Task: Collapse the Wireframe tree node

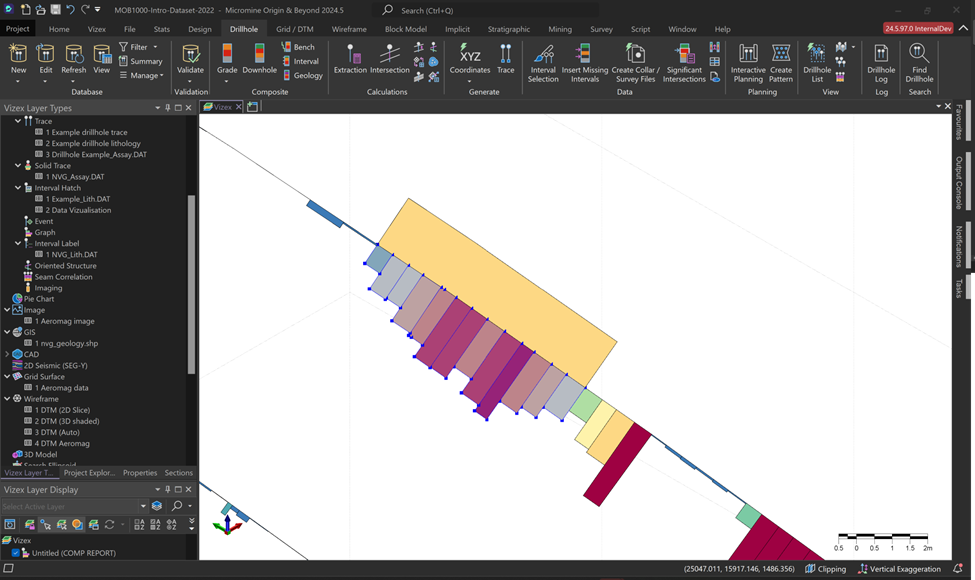Action: 7,399
